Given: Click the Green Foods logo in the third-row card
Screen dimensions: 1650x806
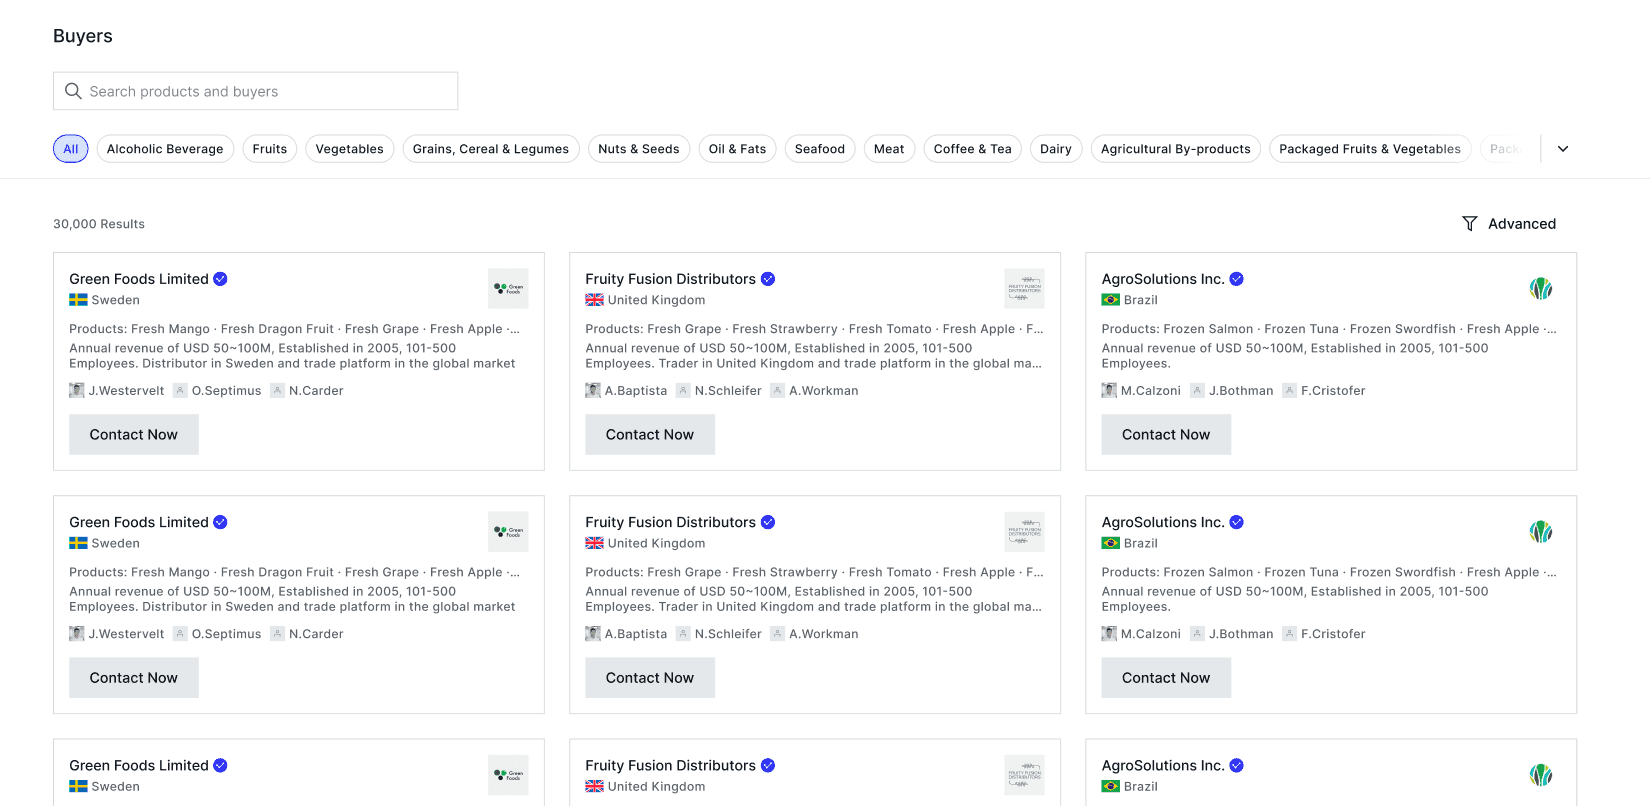Looking at the screenshot, I should pyautogui.click(x=508, y=775).
